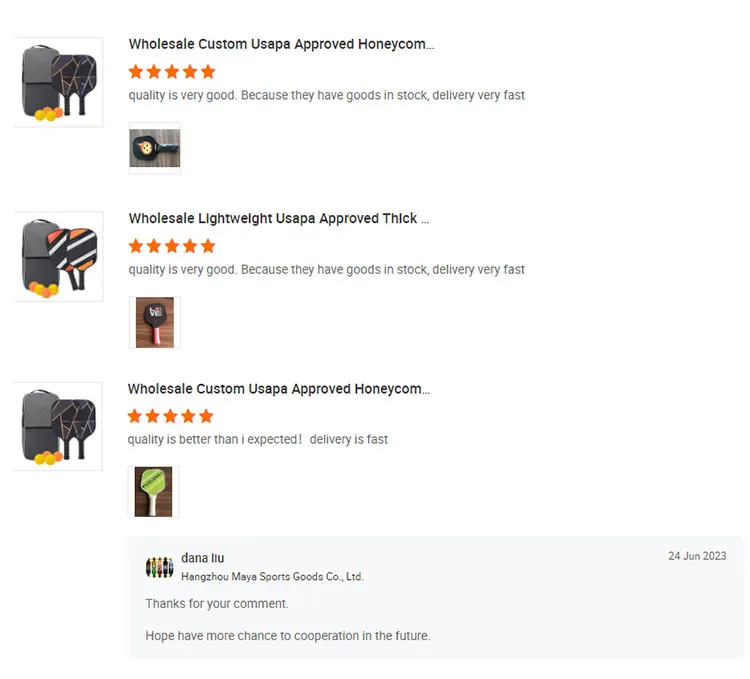Click third review's five-star rating
The height and width of the screenshot is (679, 750).
pyautogui.click(x=170, y=416)
